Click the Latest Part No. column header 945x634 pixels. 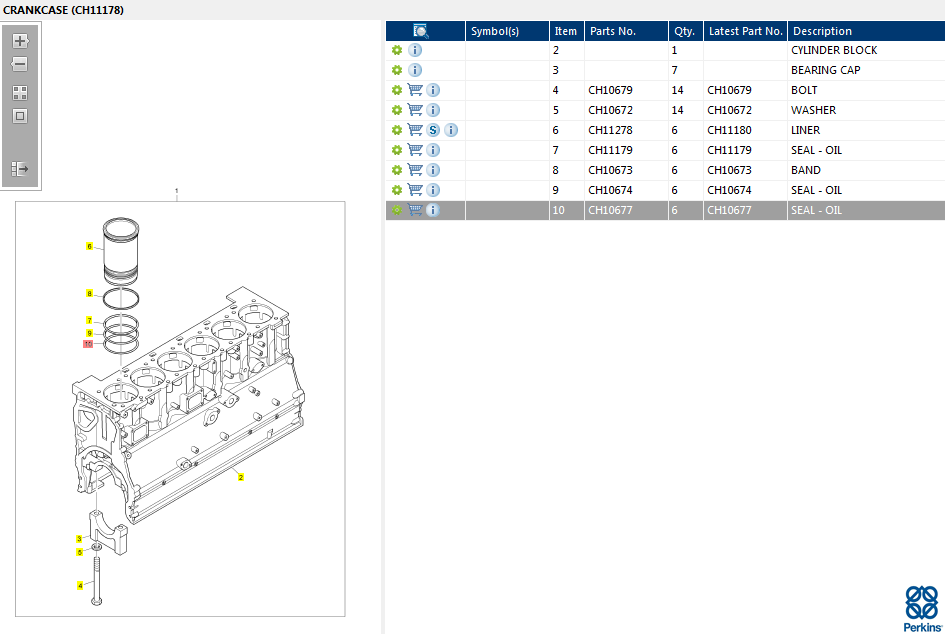point(745,31)
